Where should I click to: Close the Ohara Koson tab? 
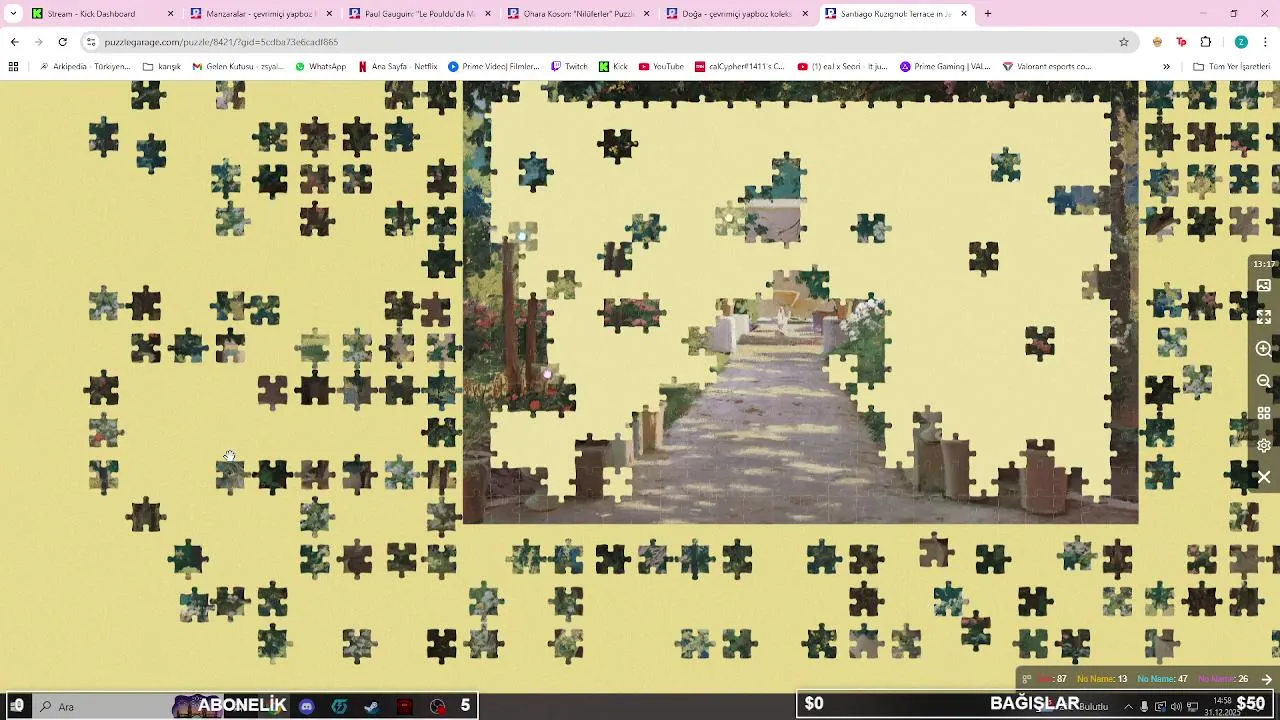[x=646, y=14]
